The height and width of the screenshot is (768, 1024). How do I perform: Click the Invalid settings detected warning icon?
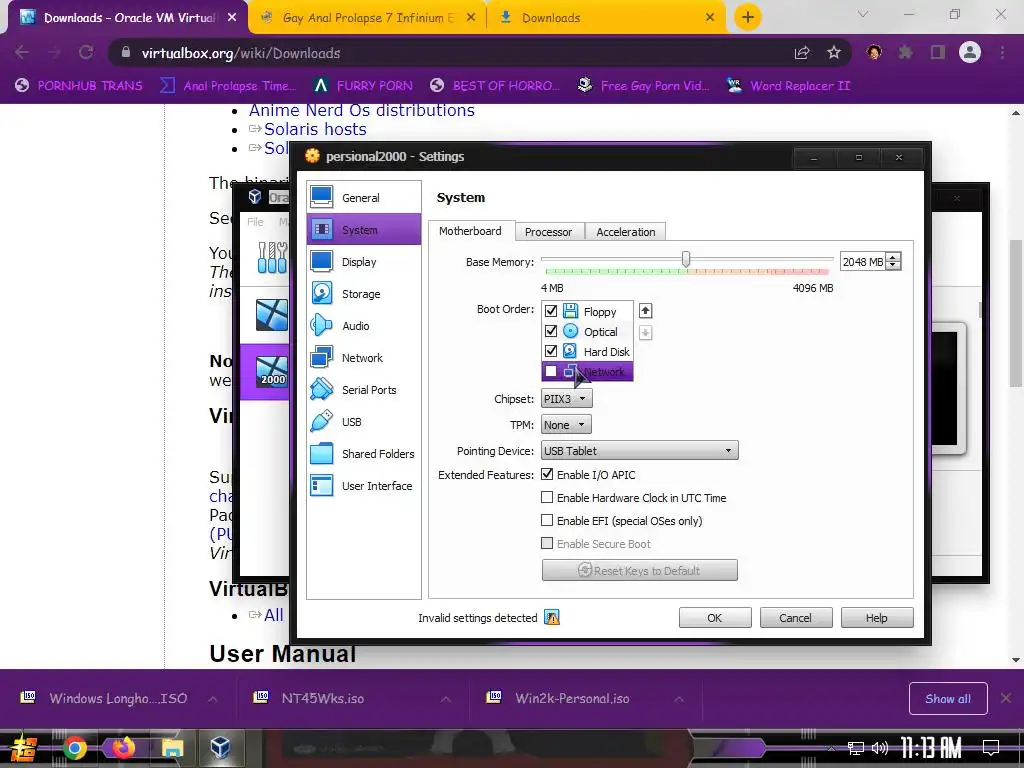552,618
